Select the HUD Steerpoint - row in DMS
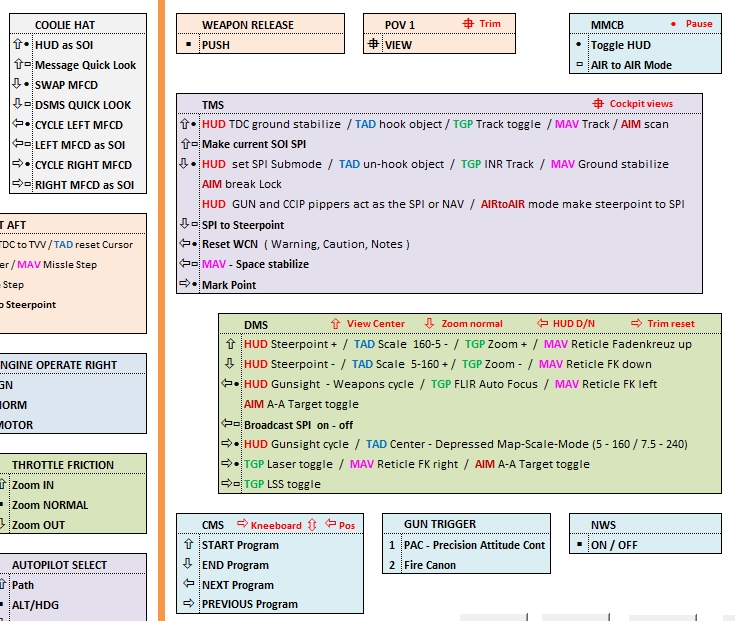 [x=470, y=364]
